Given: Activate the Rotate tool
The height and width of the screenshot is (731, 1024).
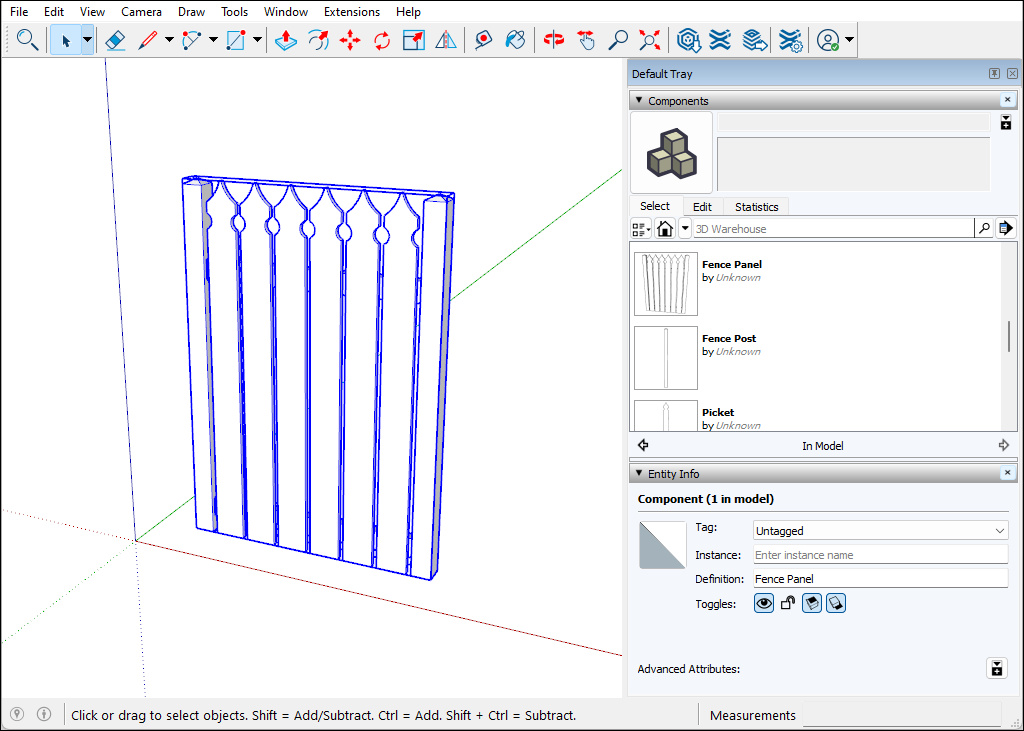Looking at the screenshot, I should tap(381, 40).
